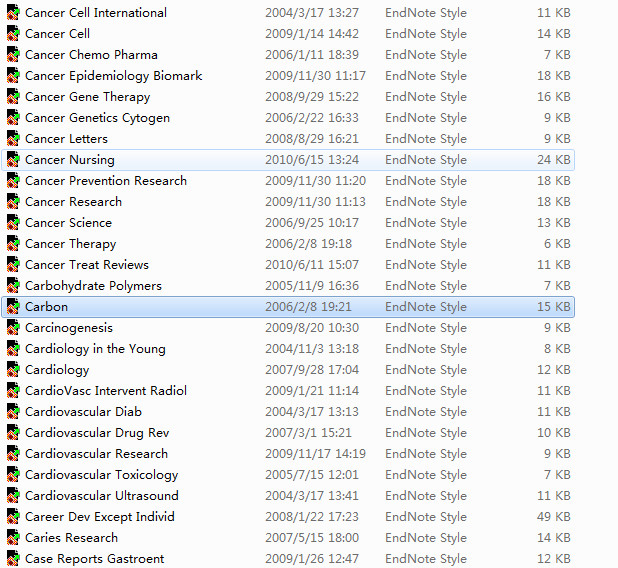
Task: Select the Cancer Science file name
Action: pos(69,223)
